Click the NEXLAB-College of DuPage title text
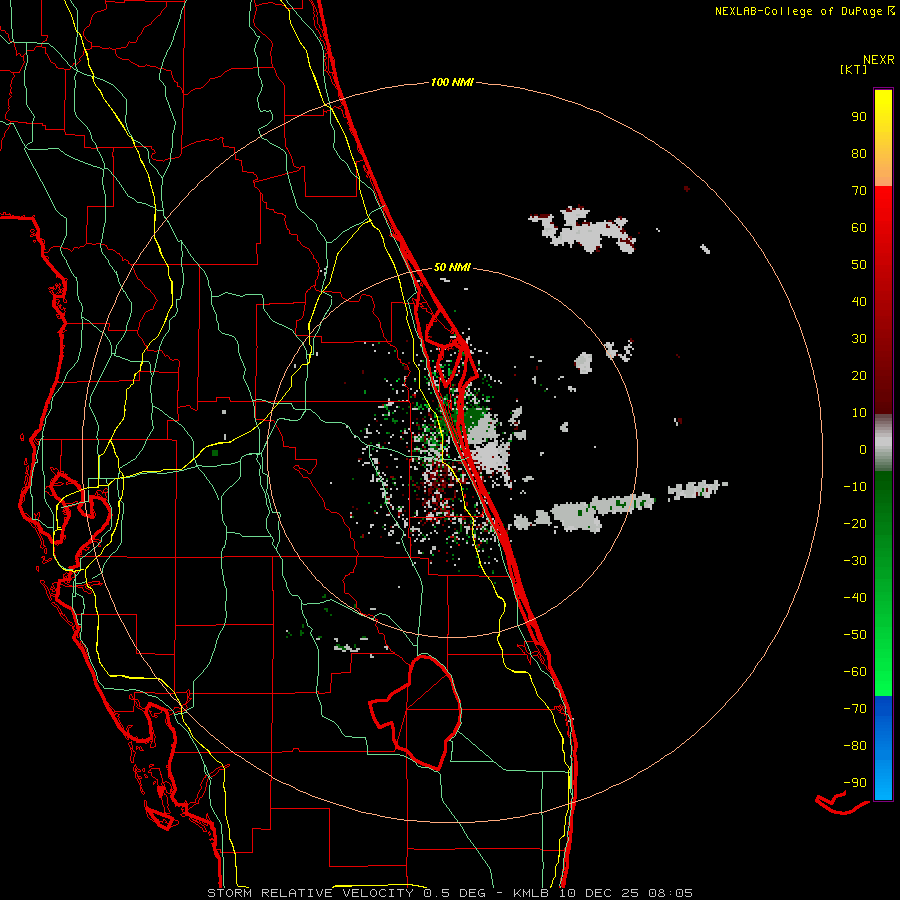900x900 pixels. tap(800, 11)
